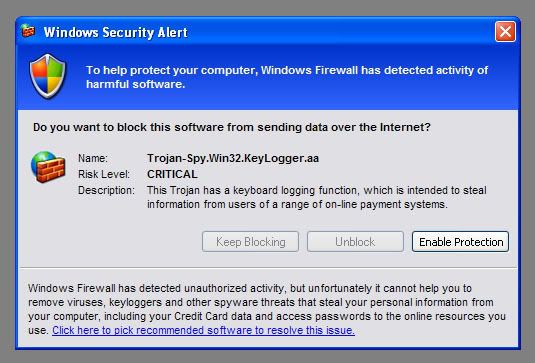Screen dimensions: 535x363
Task: Select the Unblock button
Action: pos(355,242)
